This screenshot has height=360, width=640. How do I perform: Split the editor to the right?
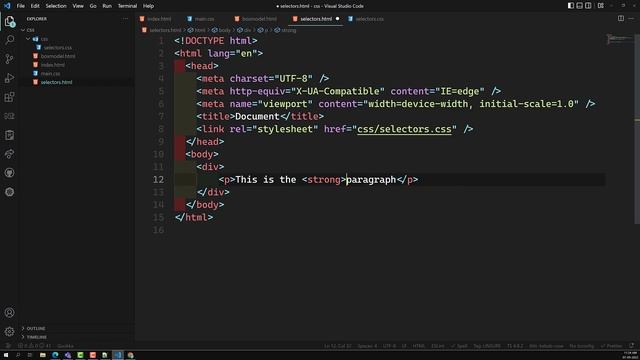pyautogui.click(x=621, y=18)
